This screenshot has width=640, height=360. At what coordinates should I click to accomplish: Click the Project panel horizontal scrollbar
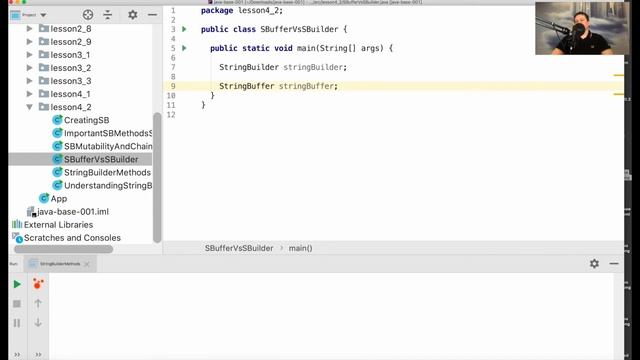click(63, 249)
